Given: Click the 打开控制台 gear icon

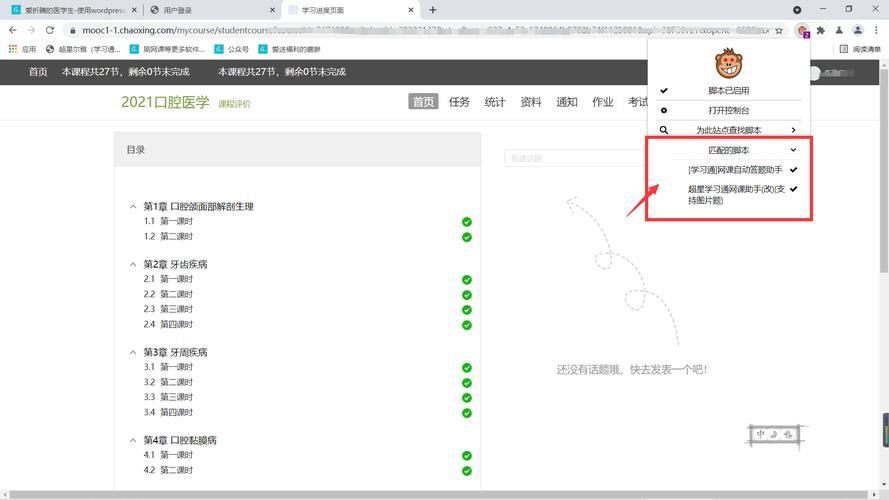Looking at the screenshot, I should click(x=664, y=110).
